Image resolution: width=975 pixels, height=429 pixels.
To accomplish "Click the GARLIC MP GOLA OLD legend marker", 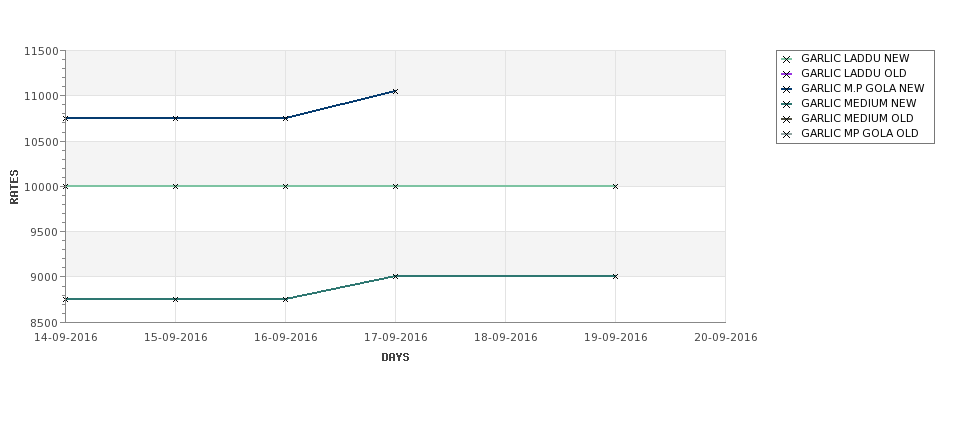I will (x=787, y=134).
